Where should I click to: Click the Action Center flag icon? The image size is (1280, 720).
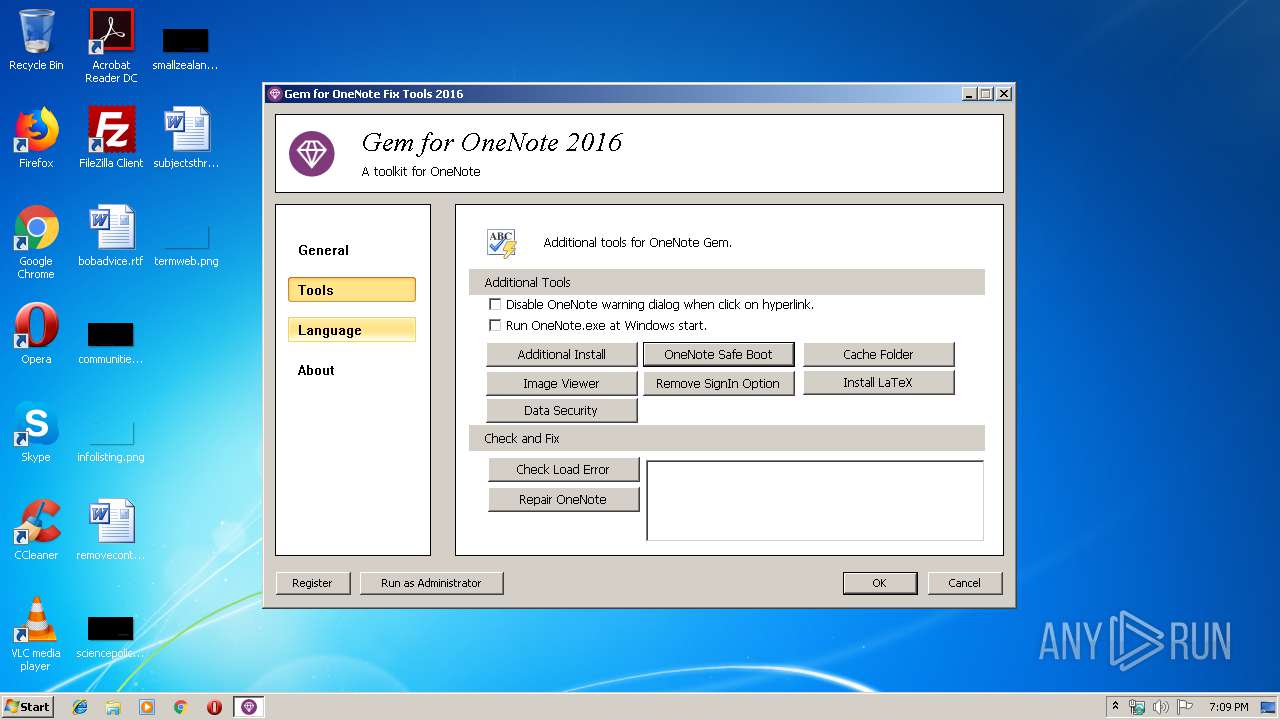pos(1185,707)
